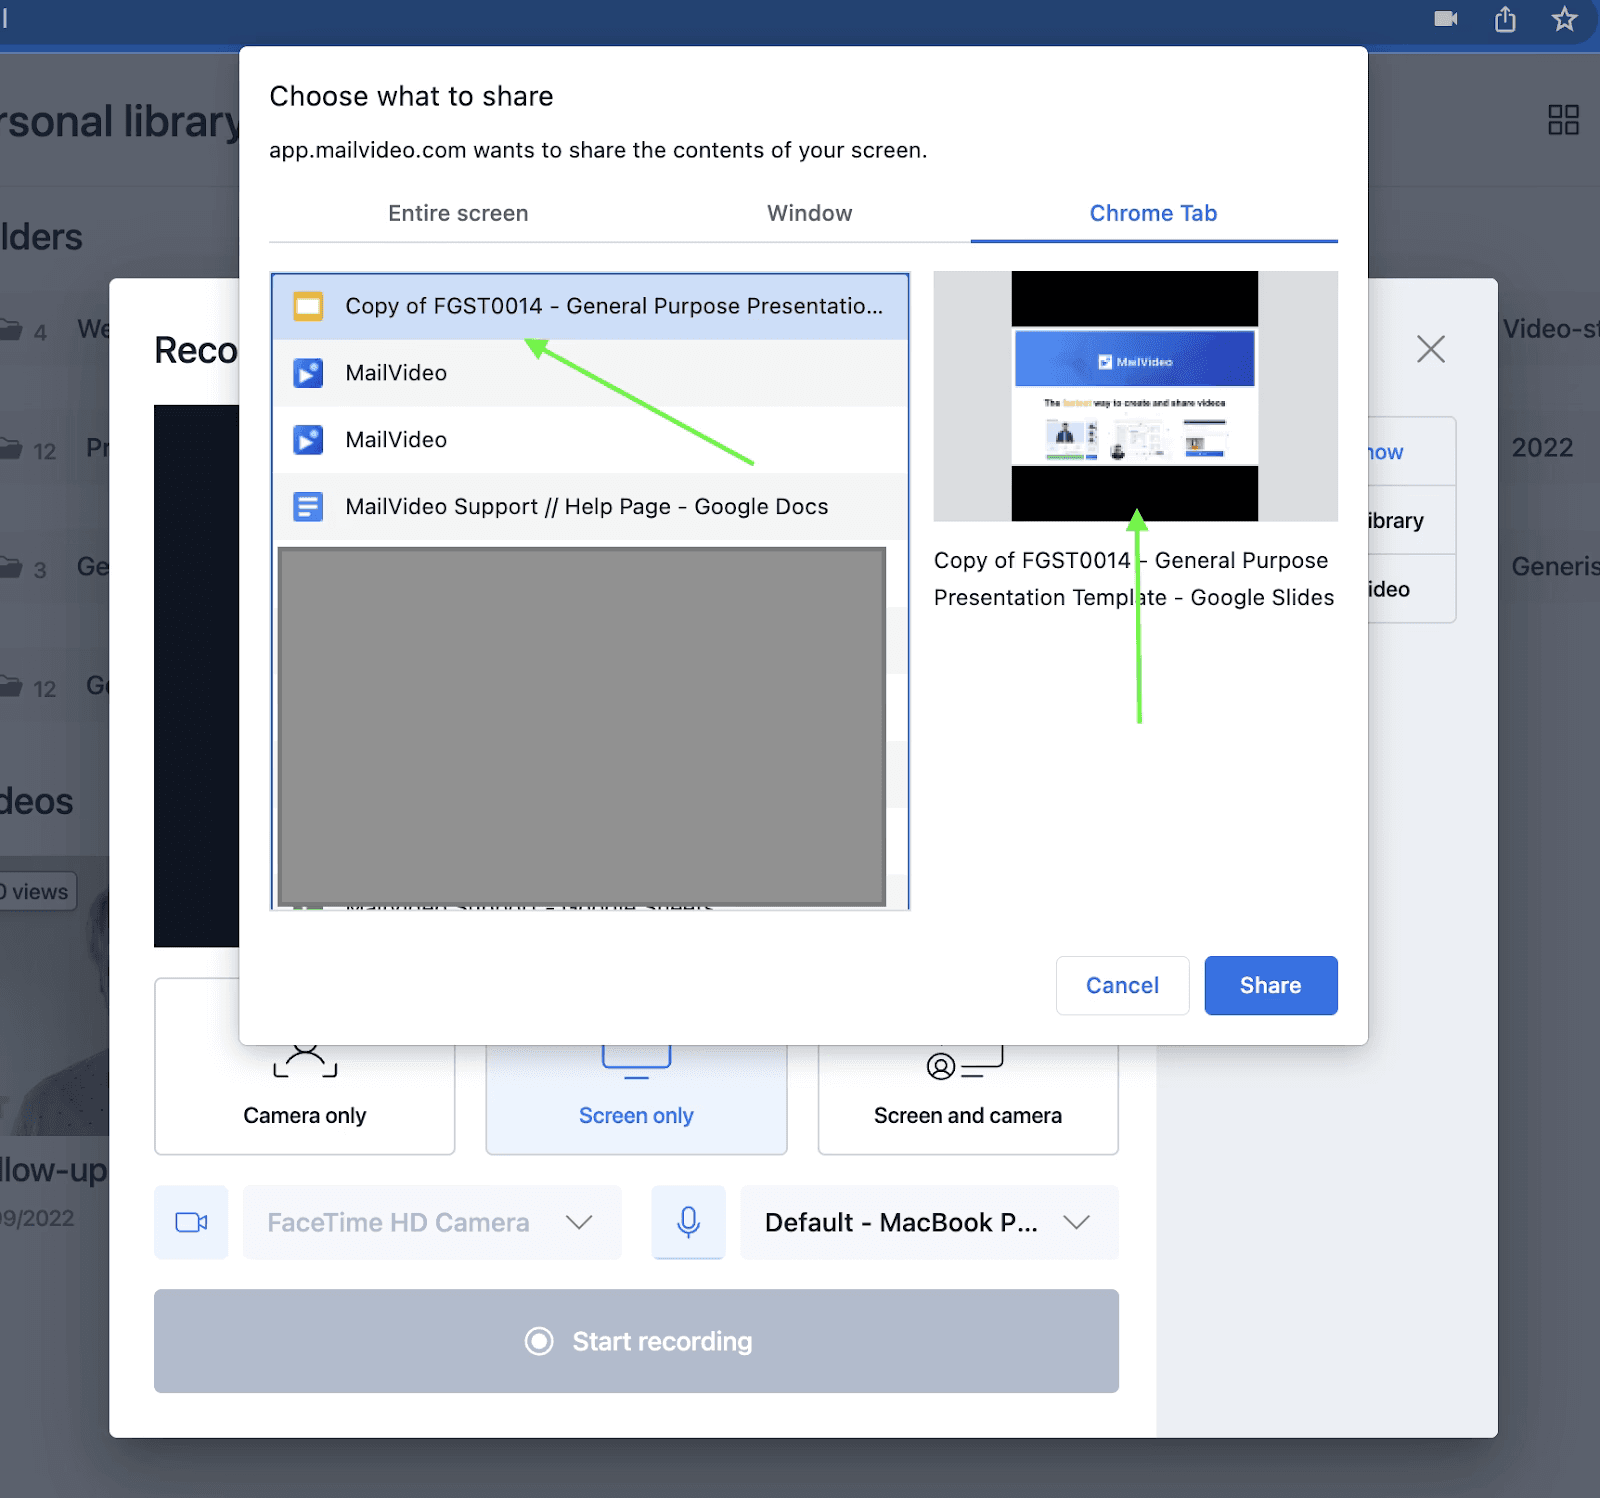The height and width of the screenshot is (1498, 1600).
Task: Click Start recording button
Action: coord(636,1341)
